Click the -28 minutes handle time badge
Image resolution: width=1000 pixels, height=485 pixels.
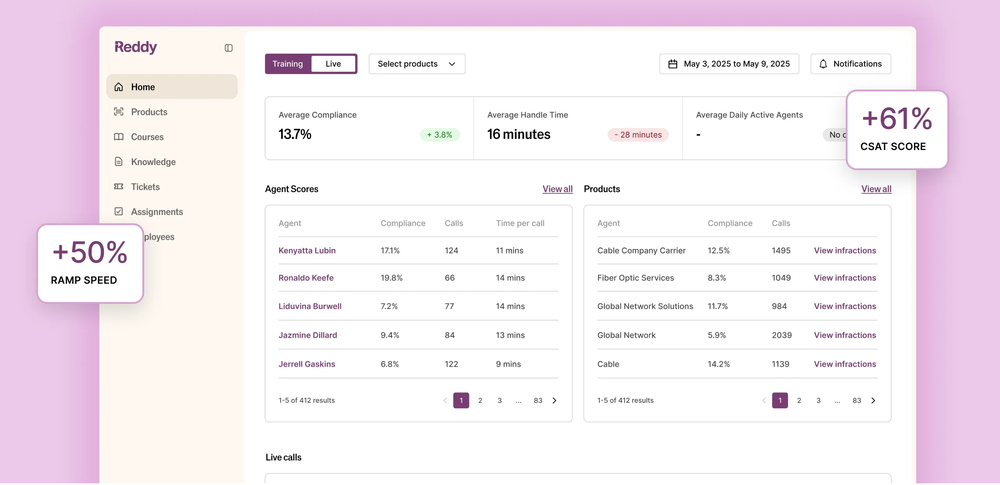[638, 135]
